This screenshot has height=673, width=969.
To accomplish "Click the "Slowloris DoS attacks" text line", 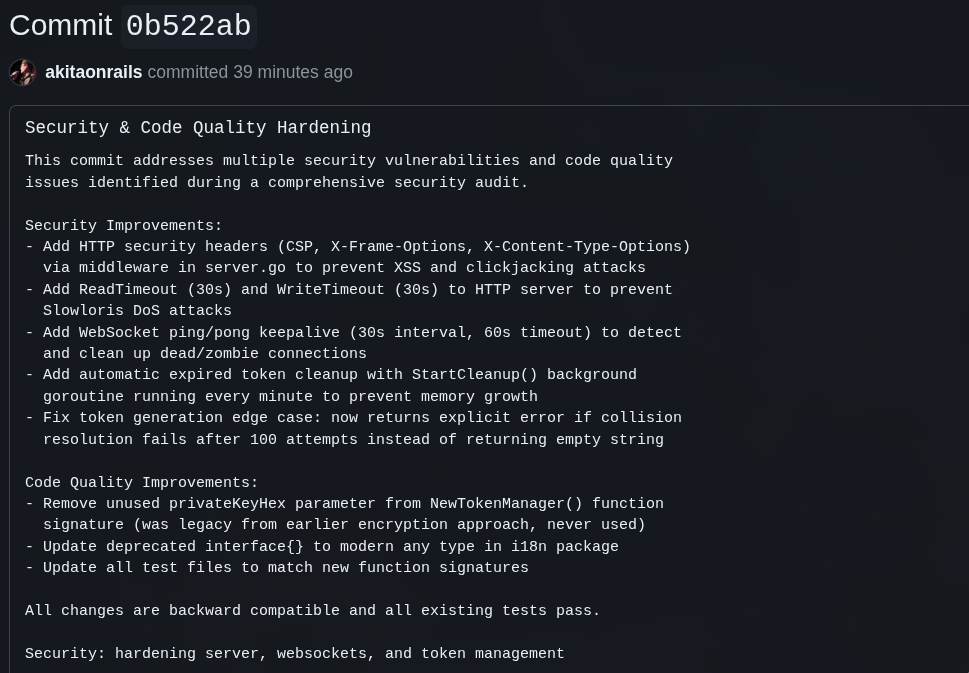I will pos(137,311).
